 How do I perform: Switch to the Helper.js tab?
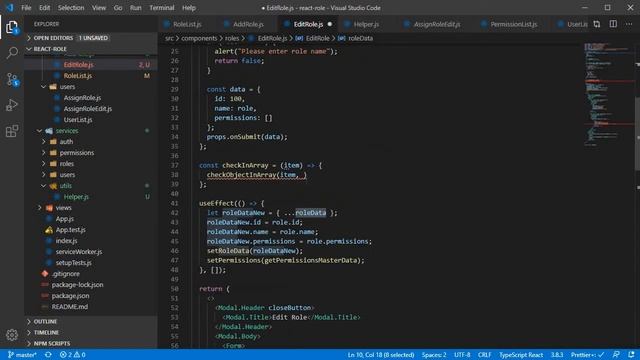pyautogui.click(x=366, y=24)
